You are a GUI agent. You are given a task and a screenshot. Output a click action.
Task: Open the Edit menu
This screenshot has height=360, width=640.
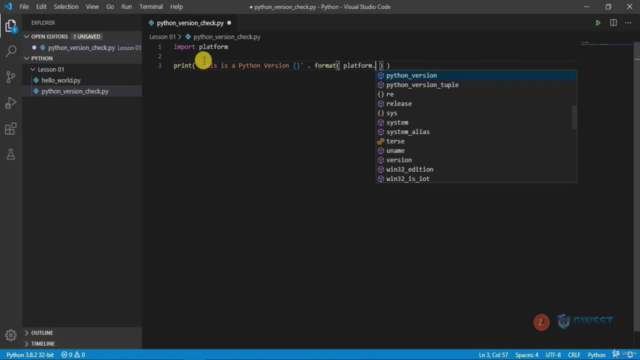[41, 7]
